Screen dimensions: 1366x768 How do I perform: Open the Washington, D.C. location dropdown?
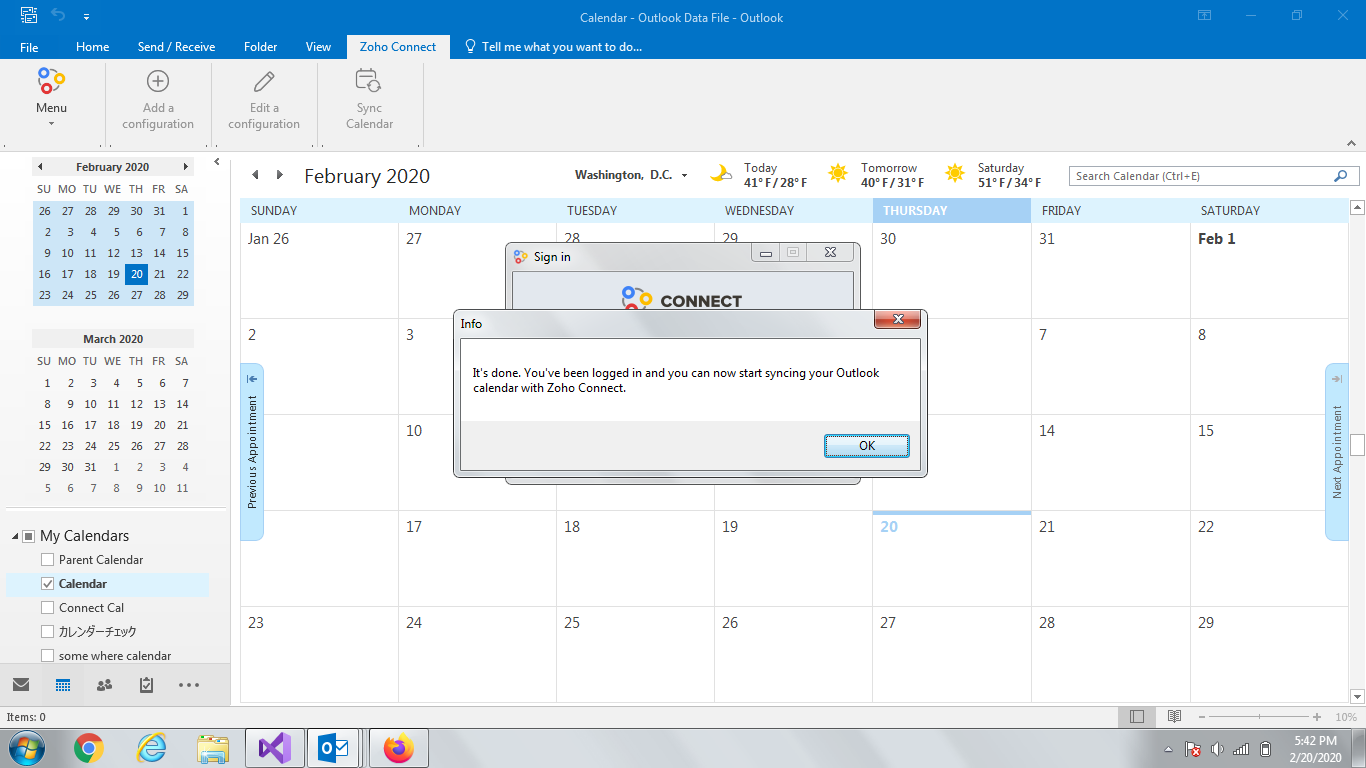(684, 176)
